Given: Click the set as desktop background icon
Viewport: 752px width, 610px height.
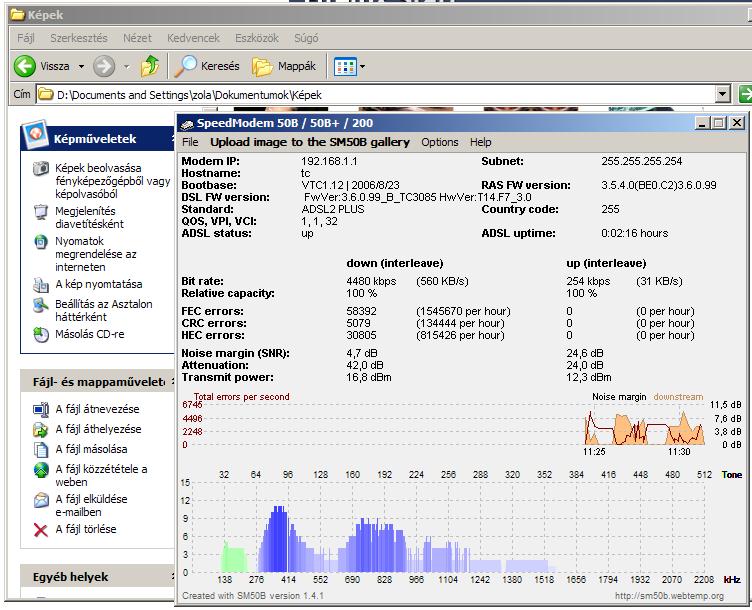Looking at the screenshot, I should coord(41,305).
